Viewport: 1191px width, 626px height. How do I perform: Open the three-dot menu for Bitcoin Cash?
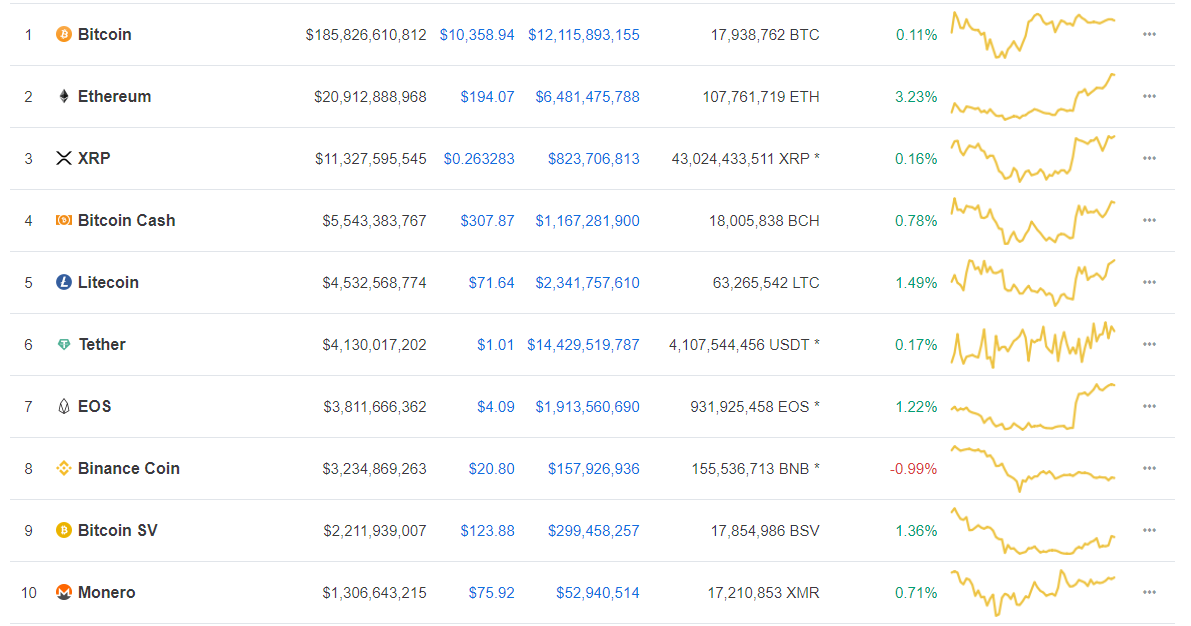(x=1149, y=220)
